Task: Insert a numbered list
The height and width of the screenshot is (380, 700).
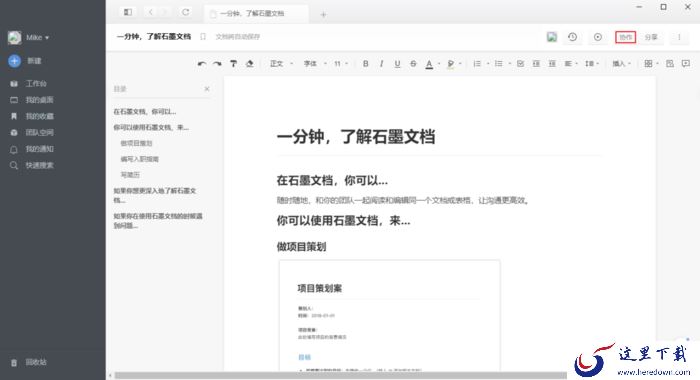Action: coord(477,64)
